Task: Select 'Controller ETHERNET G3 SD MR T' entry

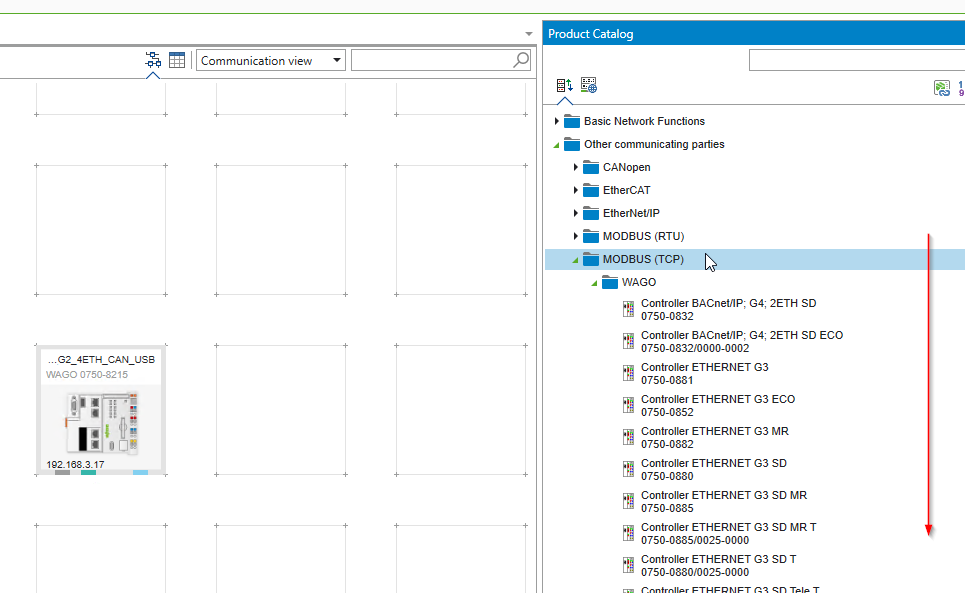Action: coord(729,533)
